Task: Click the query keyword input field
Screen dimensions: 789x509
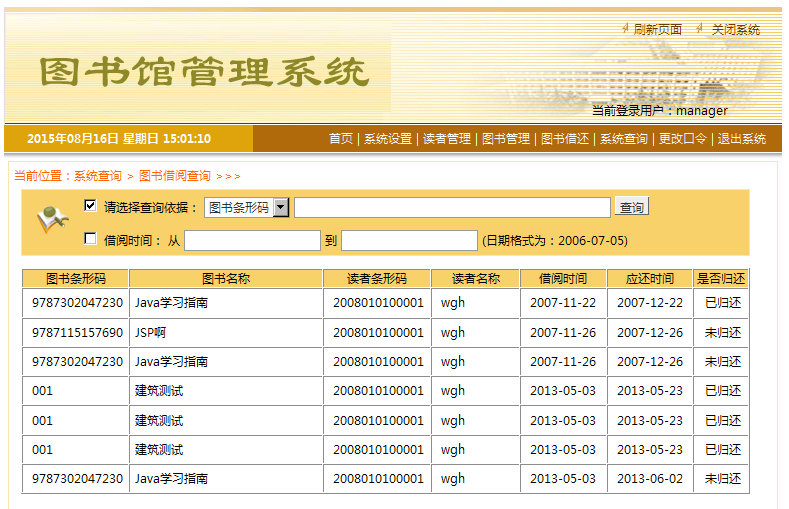Action: [x=452, y=207]
